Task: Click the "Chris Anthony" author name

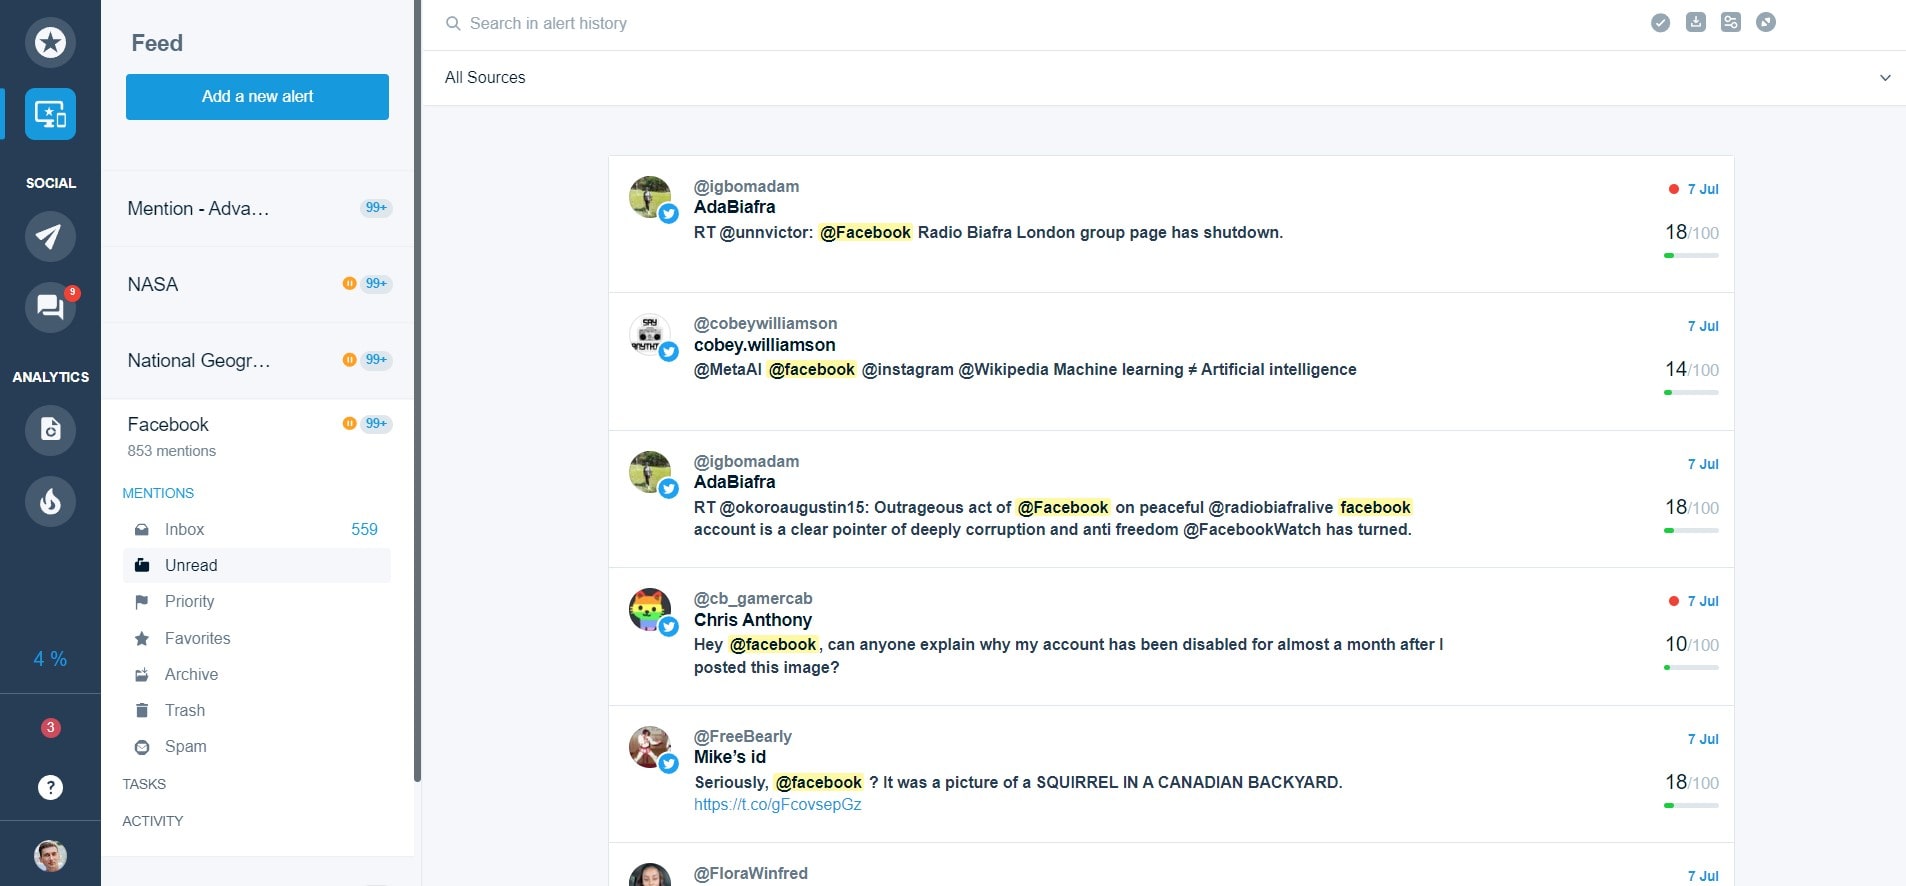Action: click(753, 620)
